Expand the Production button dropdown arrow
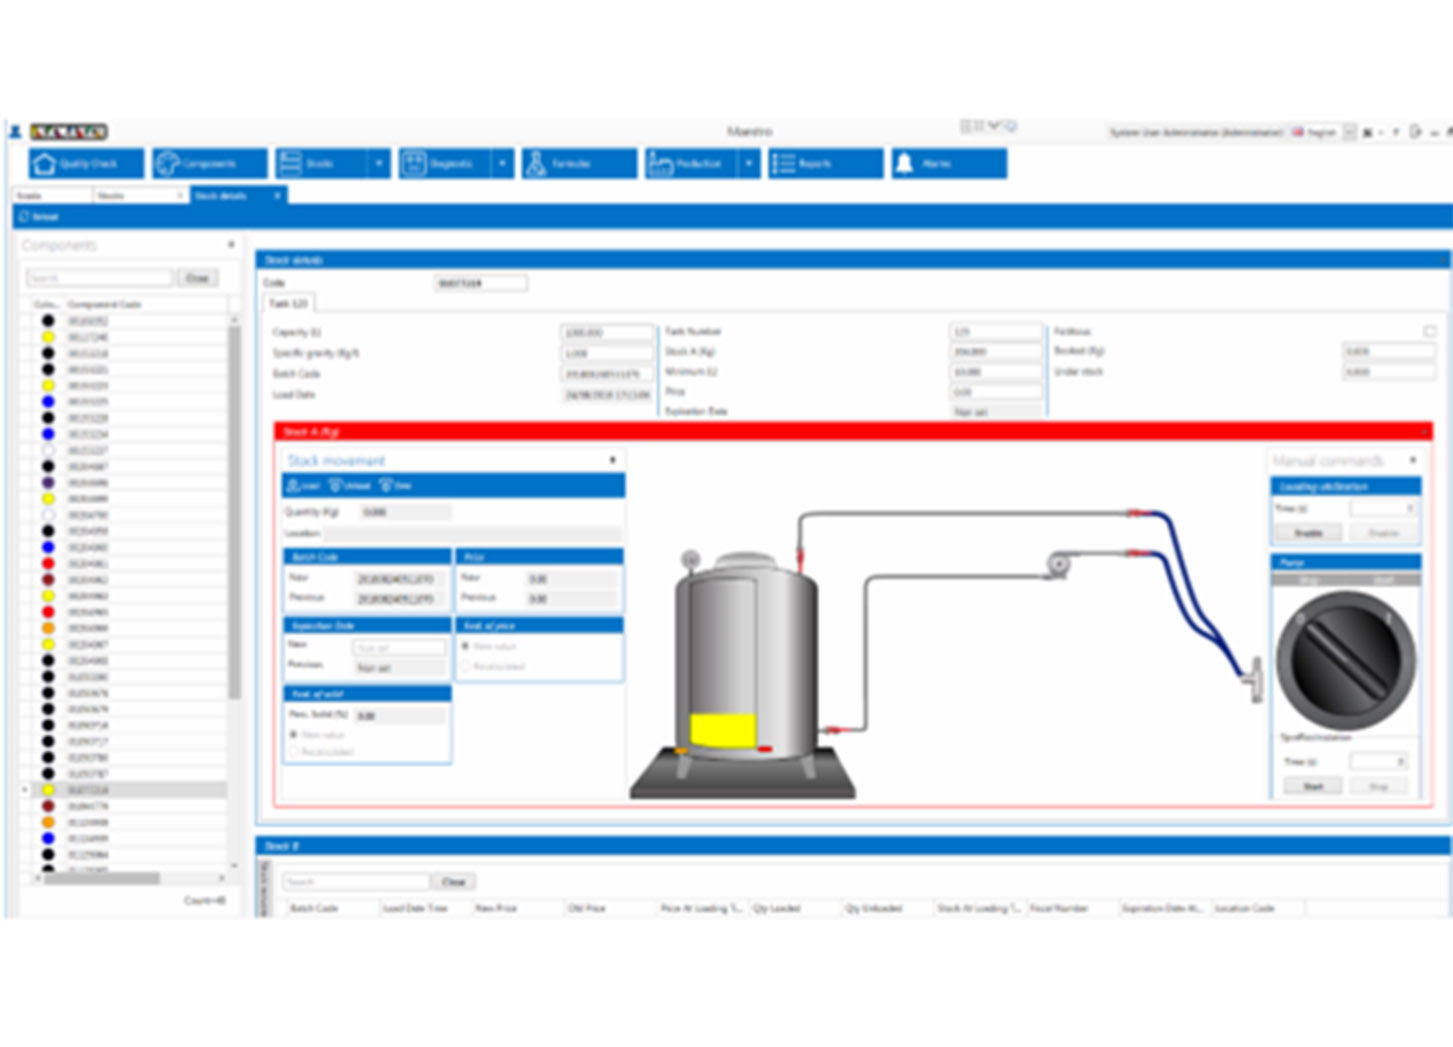1453x1047 pixels. (x=749, y=163)
